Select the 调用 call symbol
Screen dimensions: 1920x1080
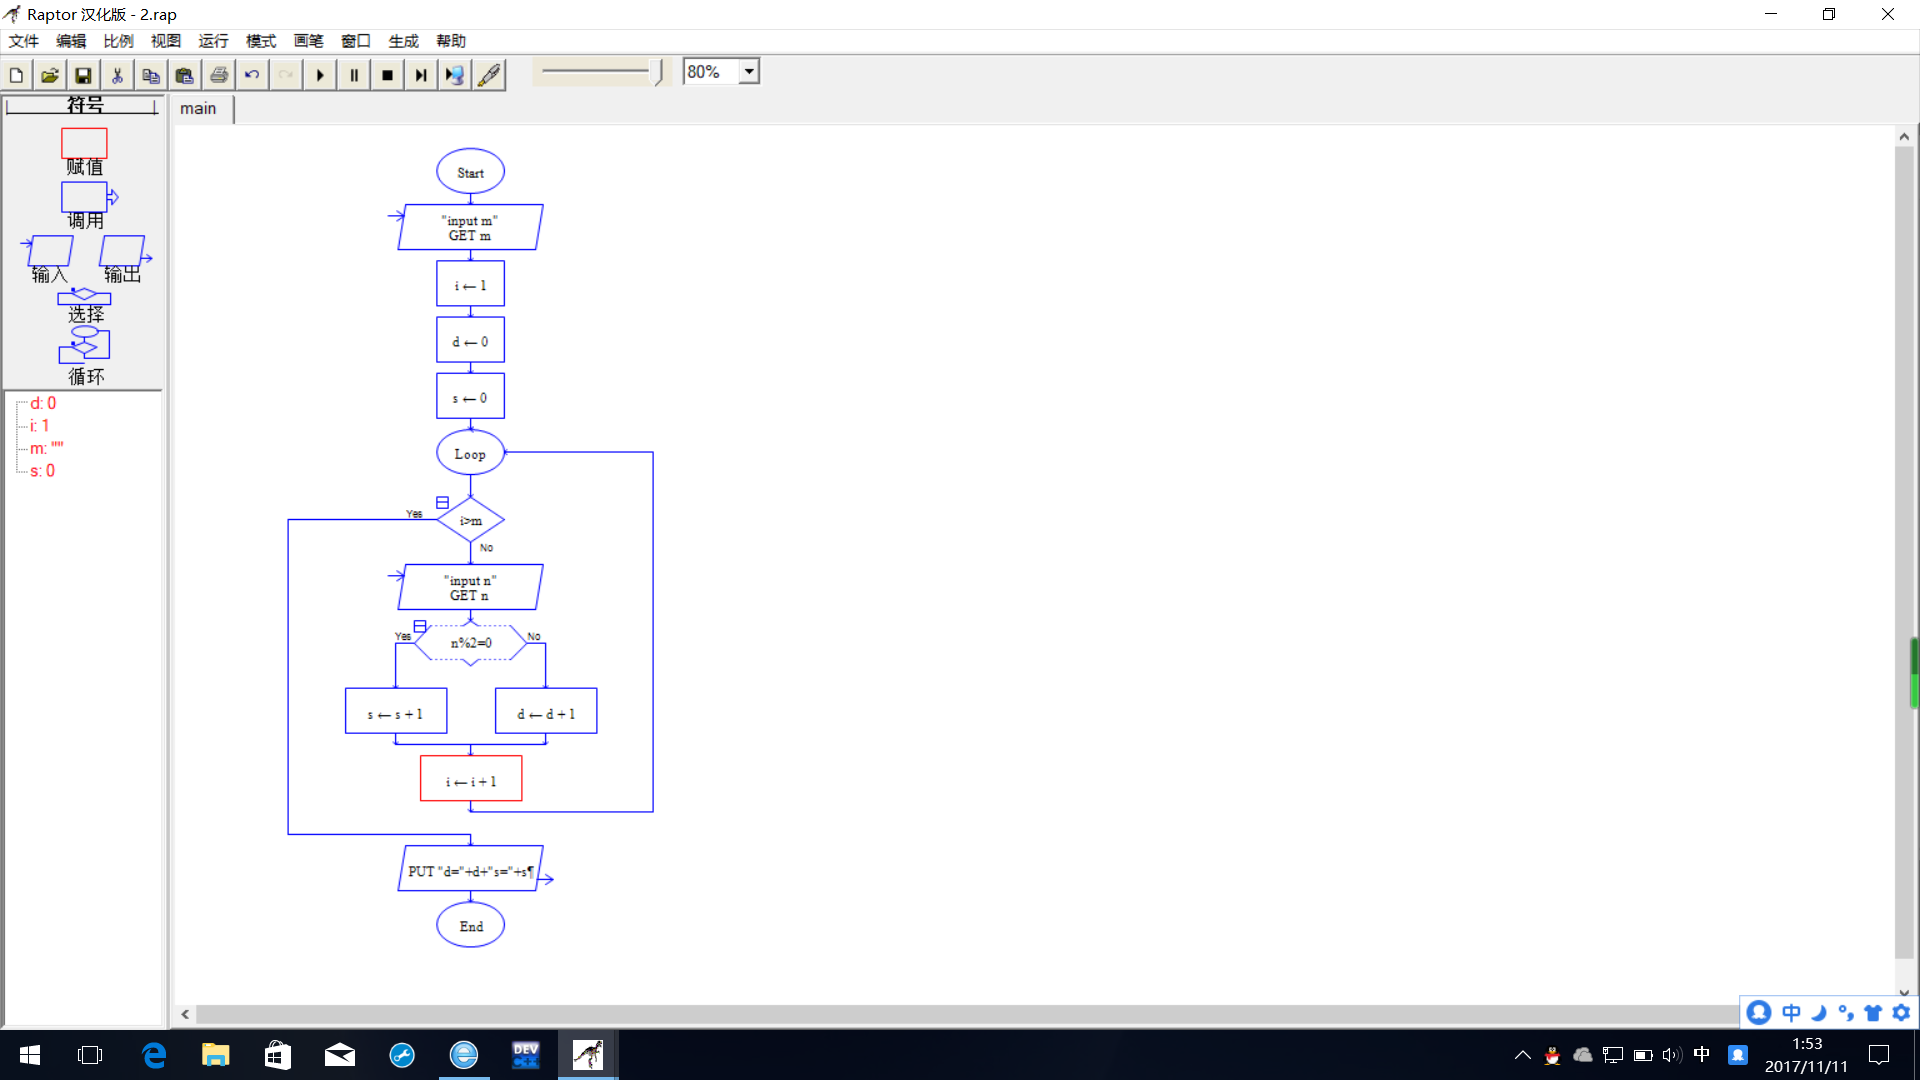86,197
